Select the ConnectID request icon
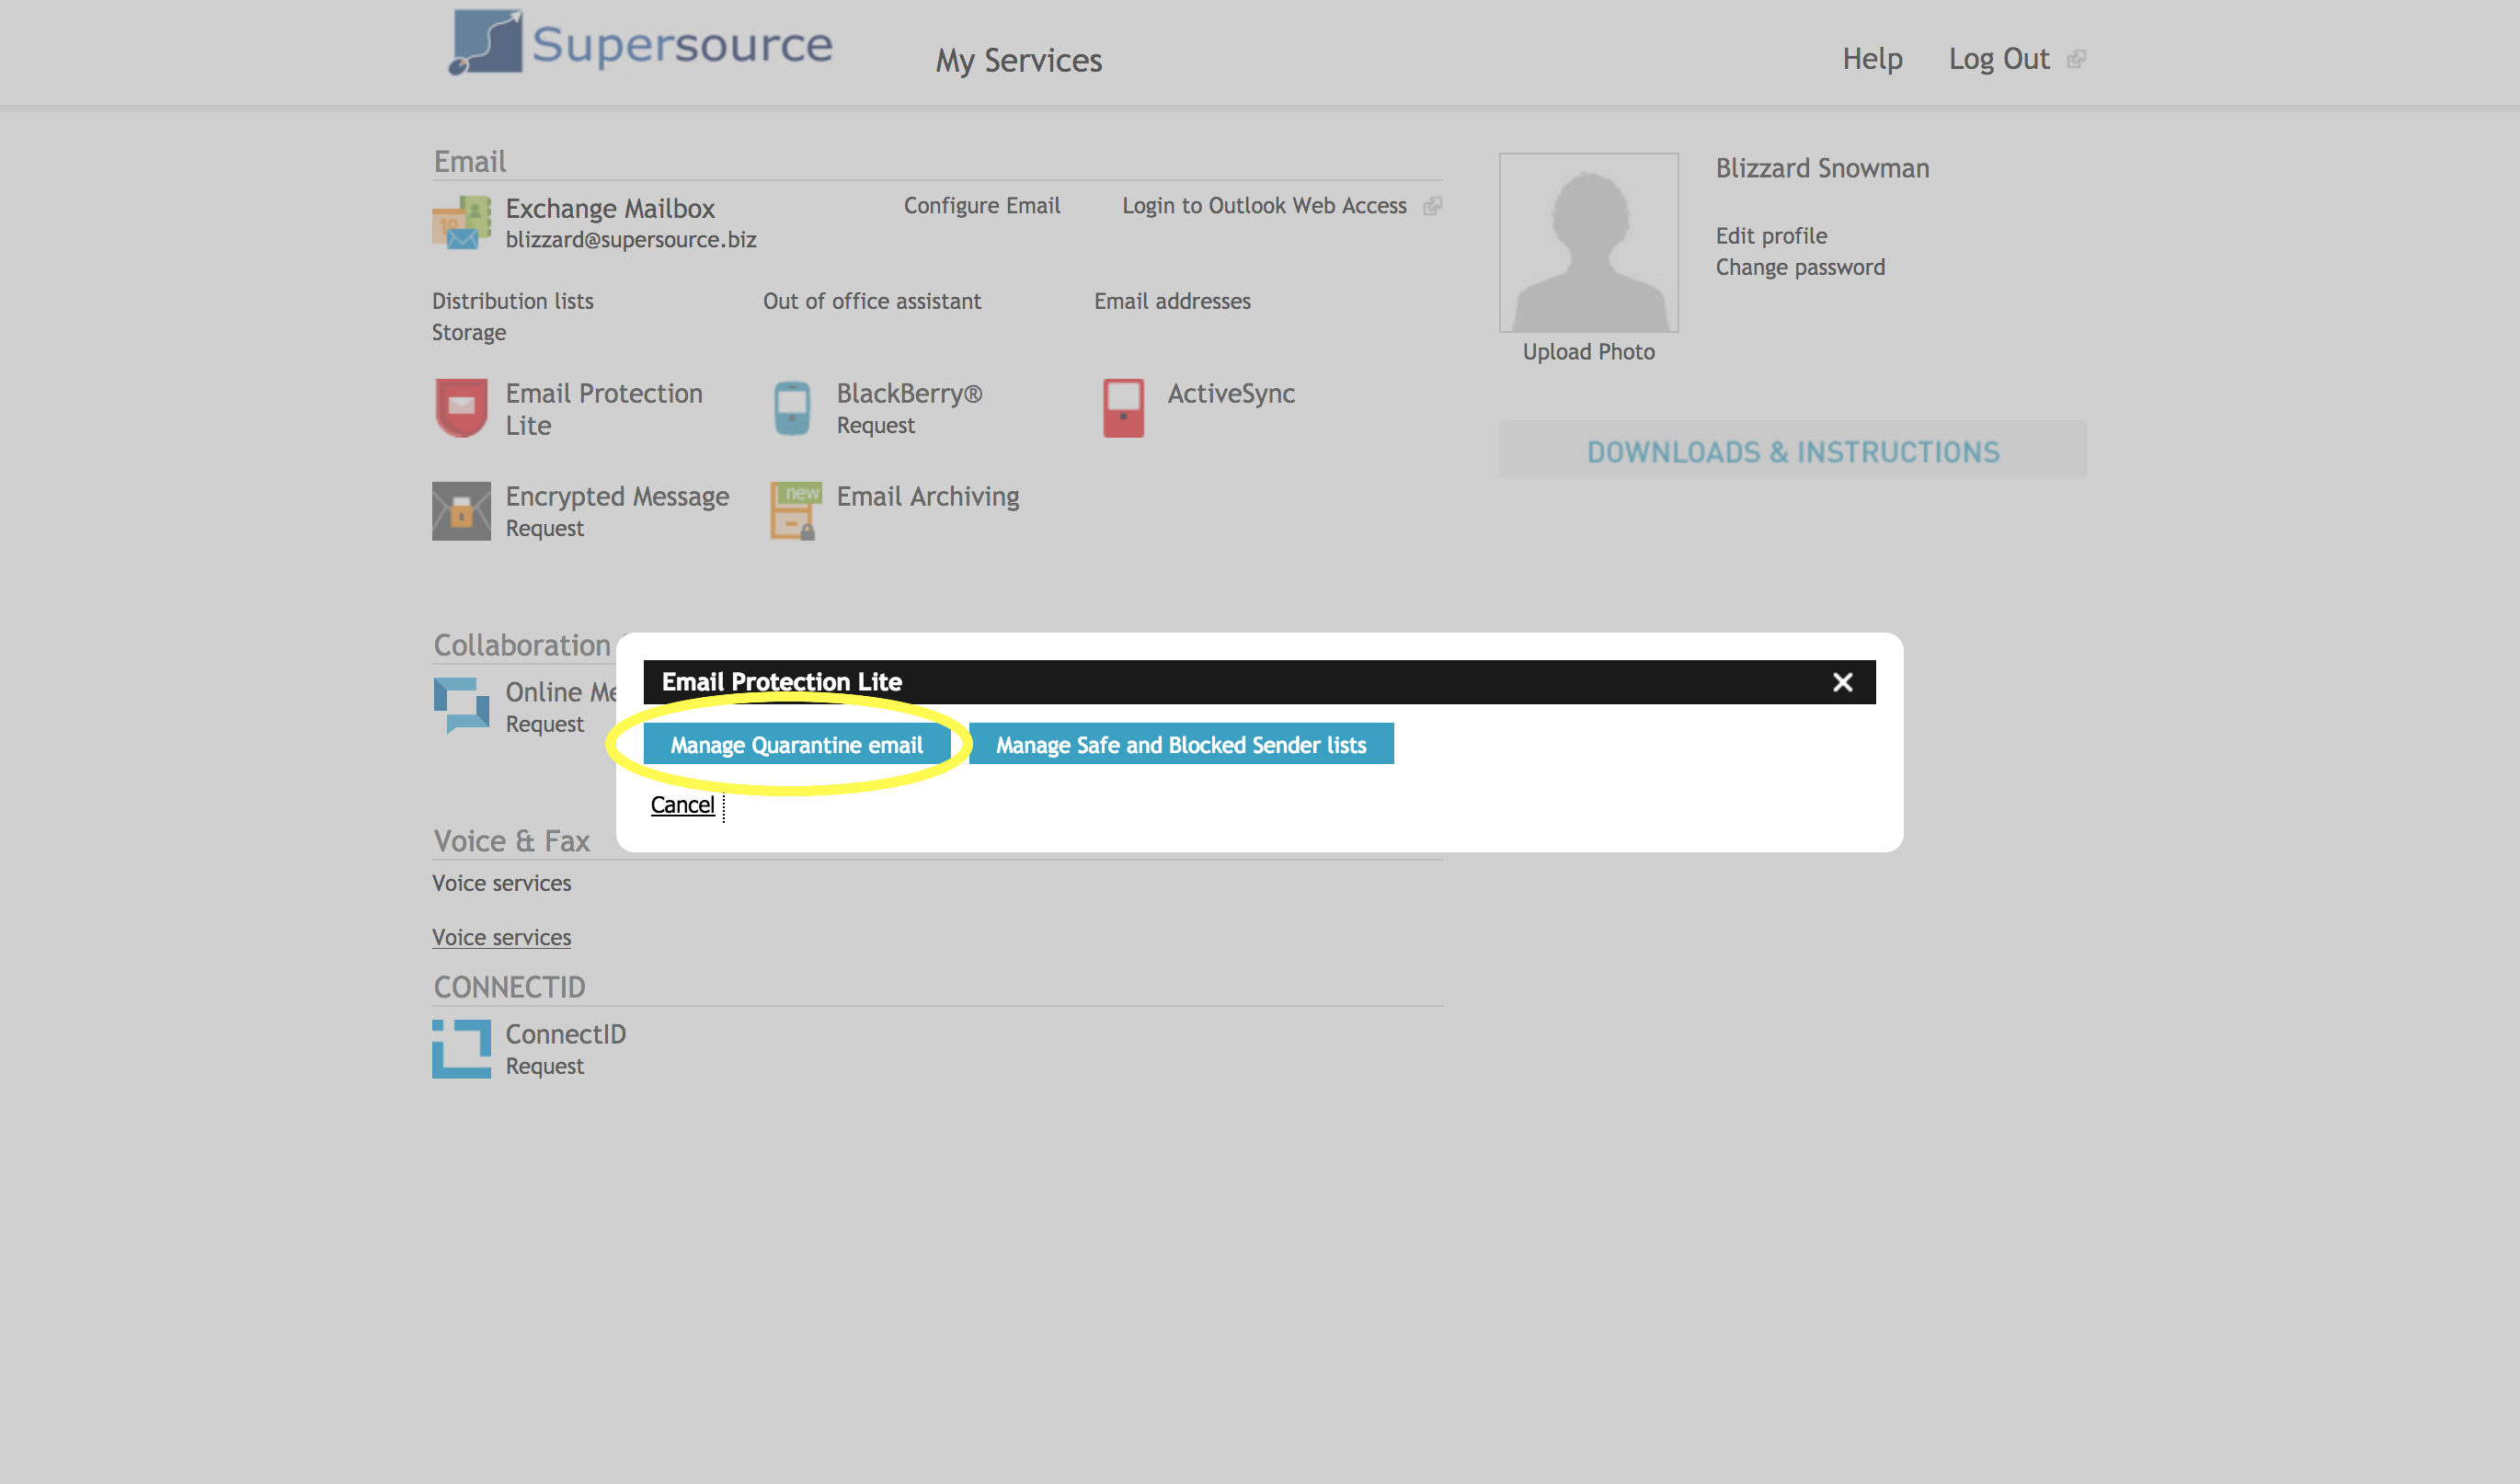 coord(461,1049)
